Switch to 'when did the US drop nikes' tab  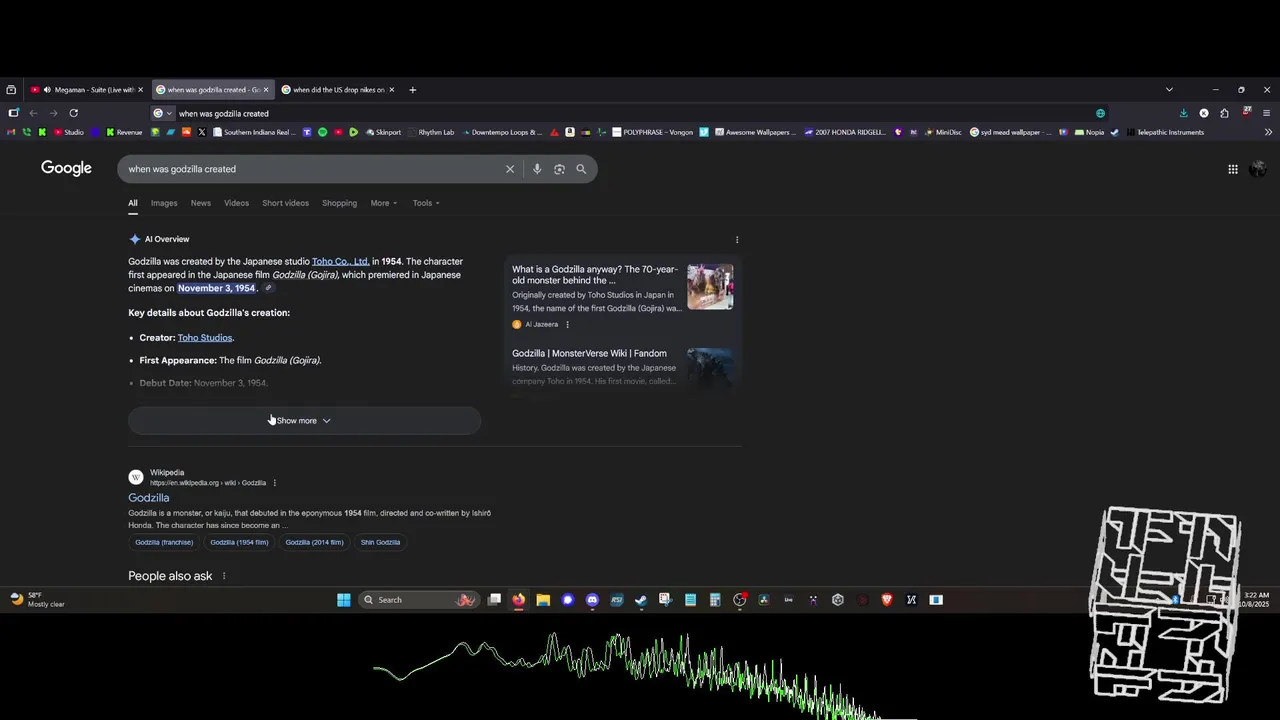(x=338, y=90)
